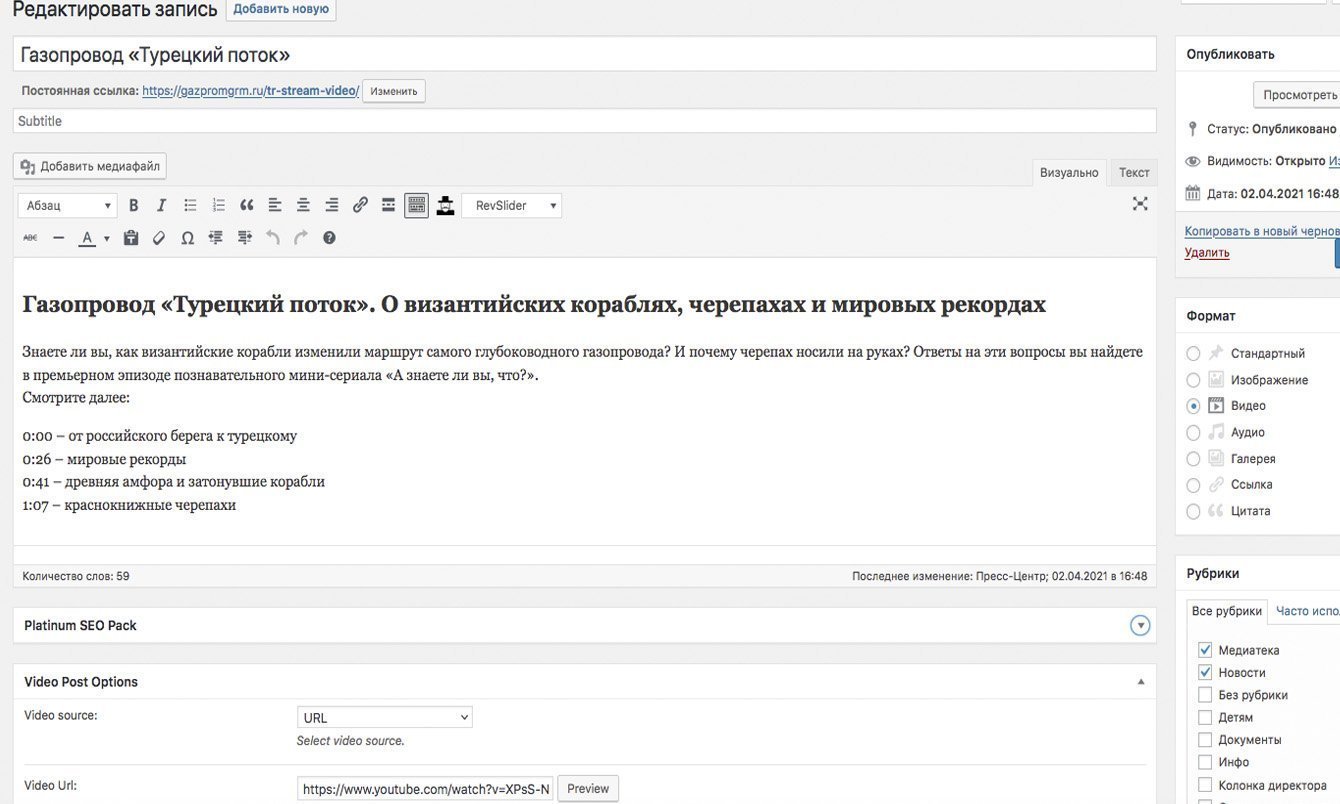The height and width of the screenshot is (804, 1340).
Task: Align text right
Action: point(332,205)
